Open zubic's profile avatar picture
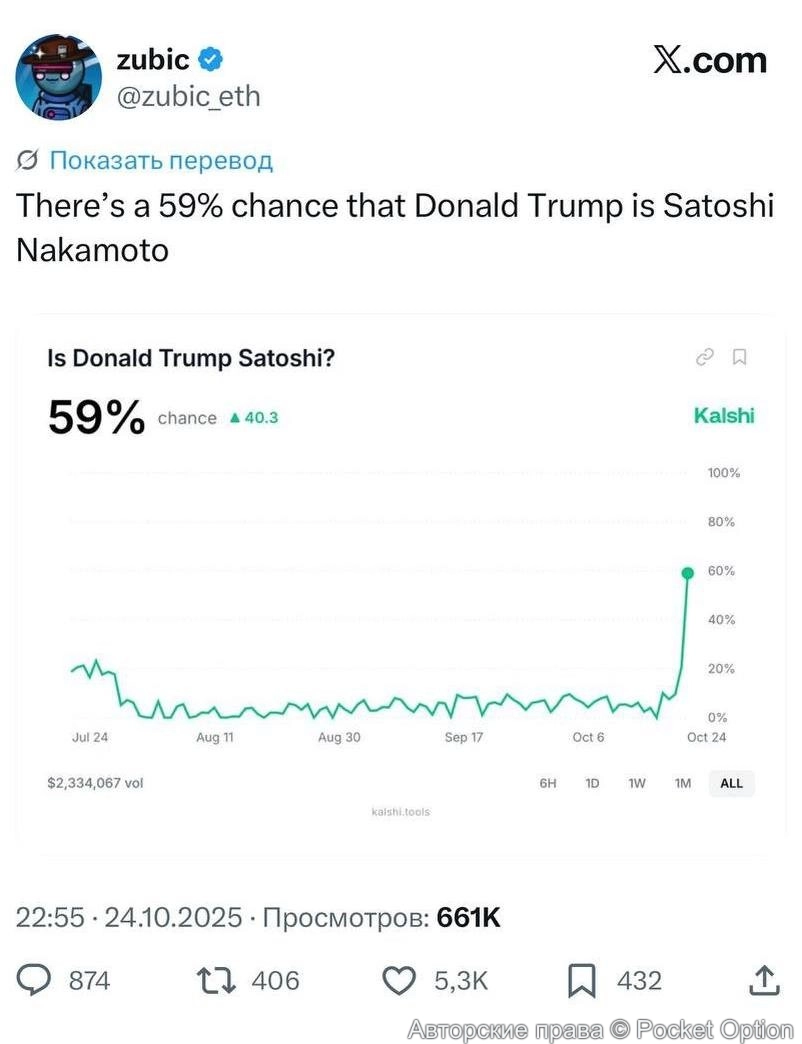 58,76
